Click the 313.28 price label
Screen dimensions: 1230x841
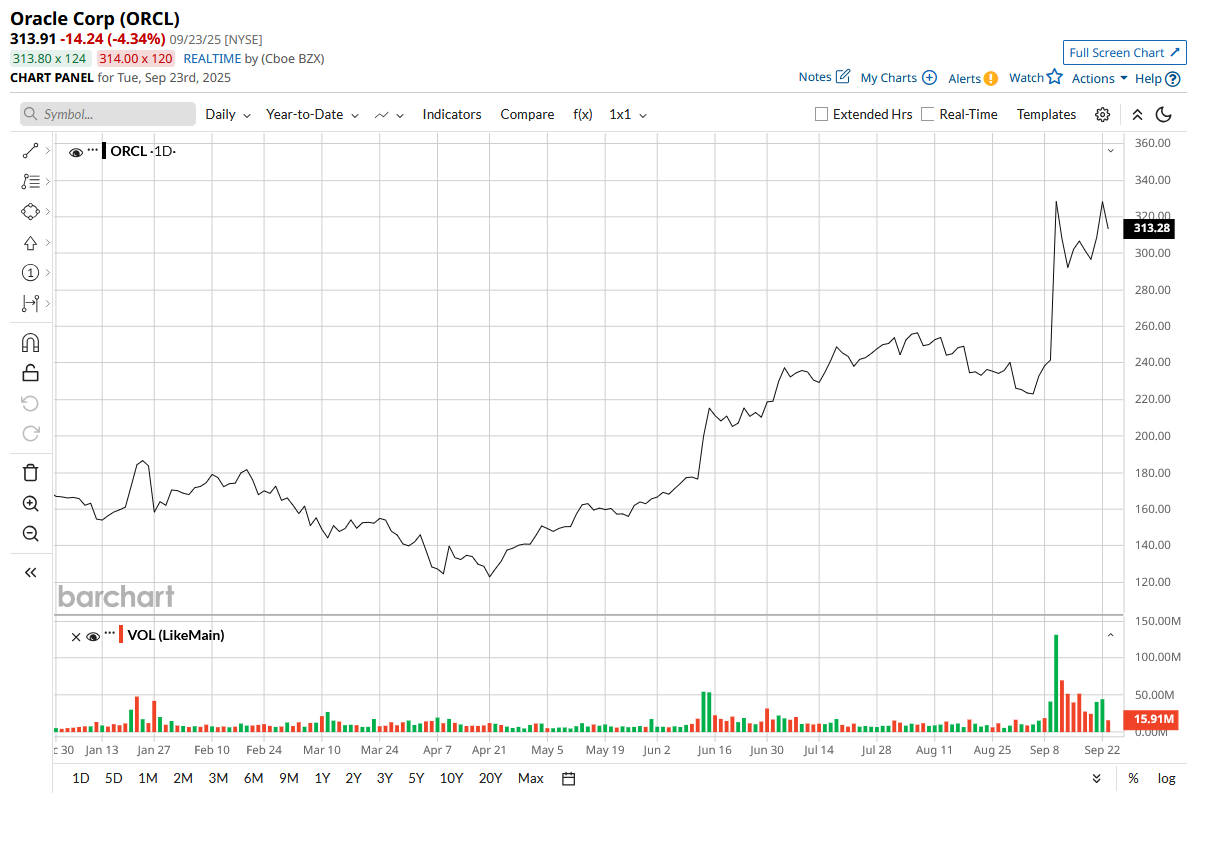click(1151, 229)
